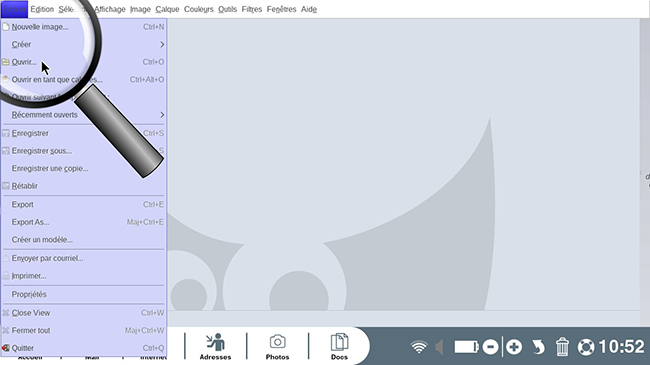Choose Enregistrer sous...

tap(83, 151)
